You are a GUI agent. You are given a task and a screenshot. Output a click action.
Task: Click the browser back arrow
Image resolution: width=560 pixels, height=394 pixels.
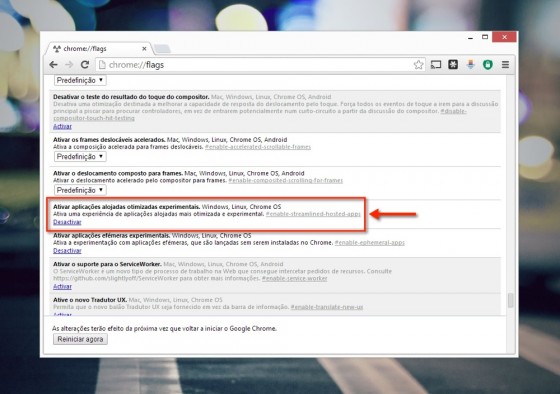[x=54, y=65]
